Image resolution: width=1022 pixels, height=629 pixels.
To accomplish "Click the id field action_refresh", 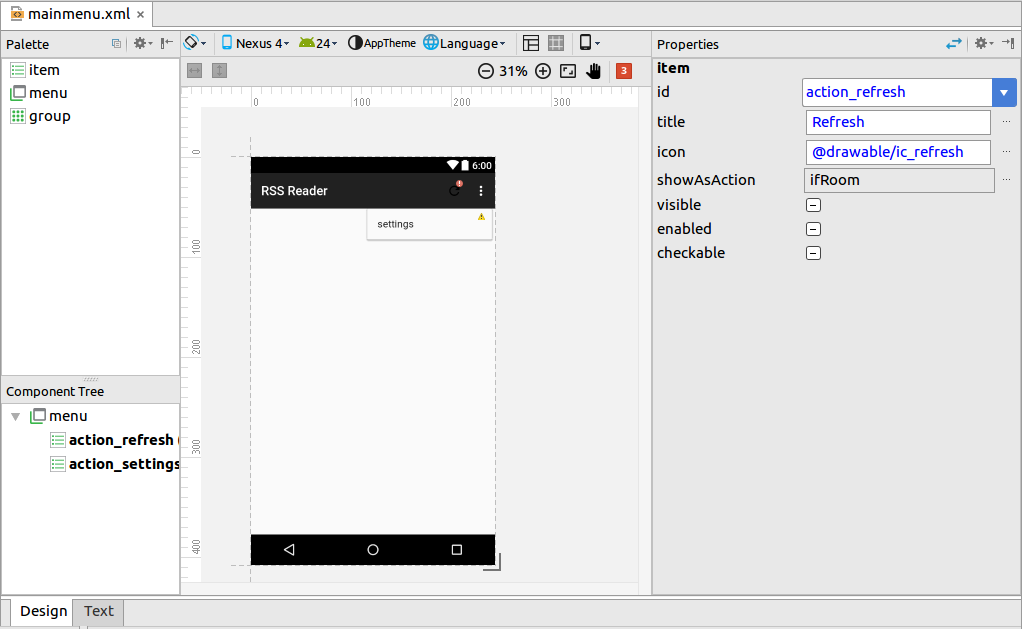I will [897, 93].
